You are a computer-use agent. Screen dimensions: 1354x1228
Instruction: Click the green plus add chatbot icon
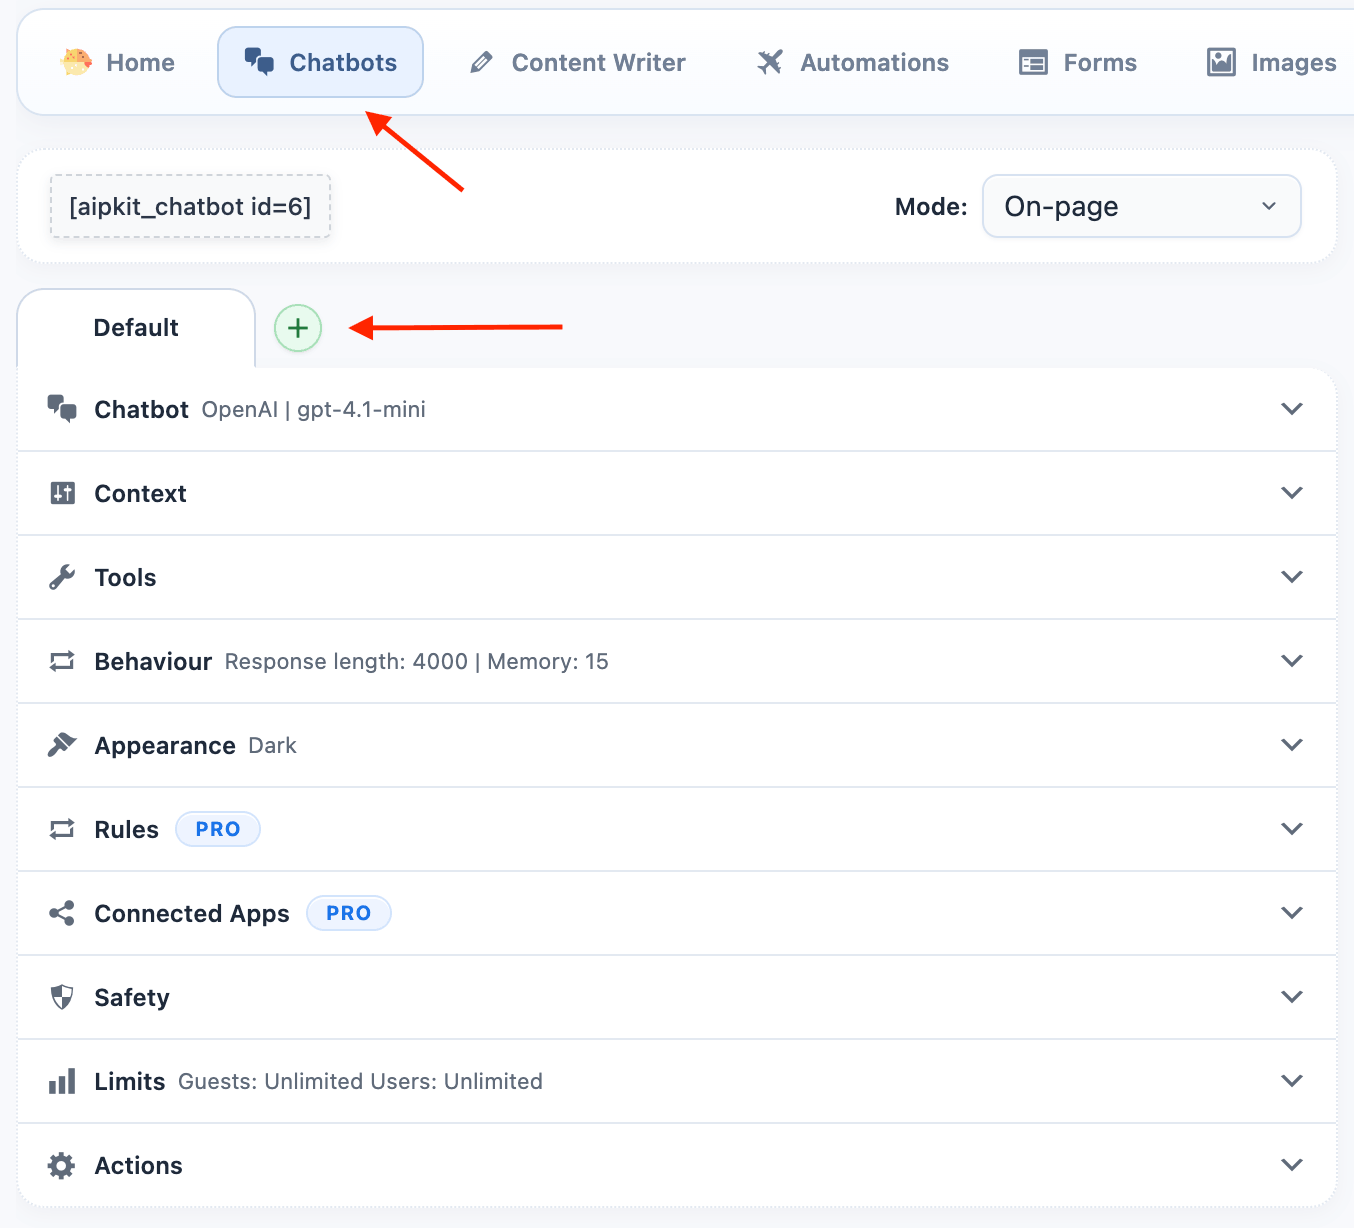298,328
